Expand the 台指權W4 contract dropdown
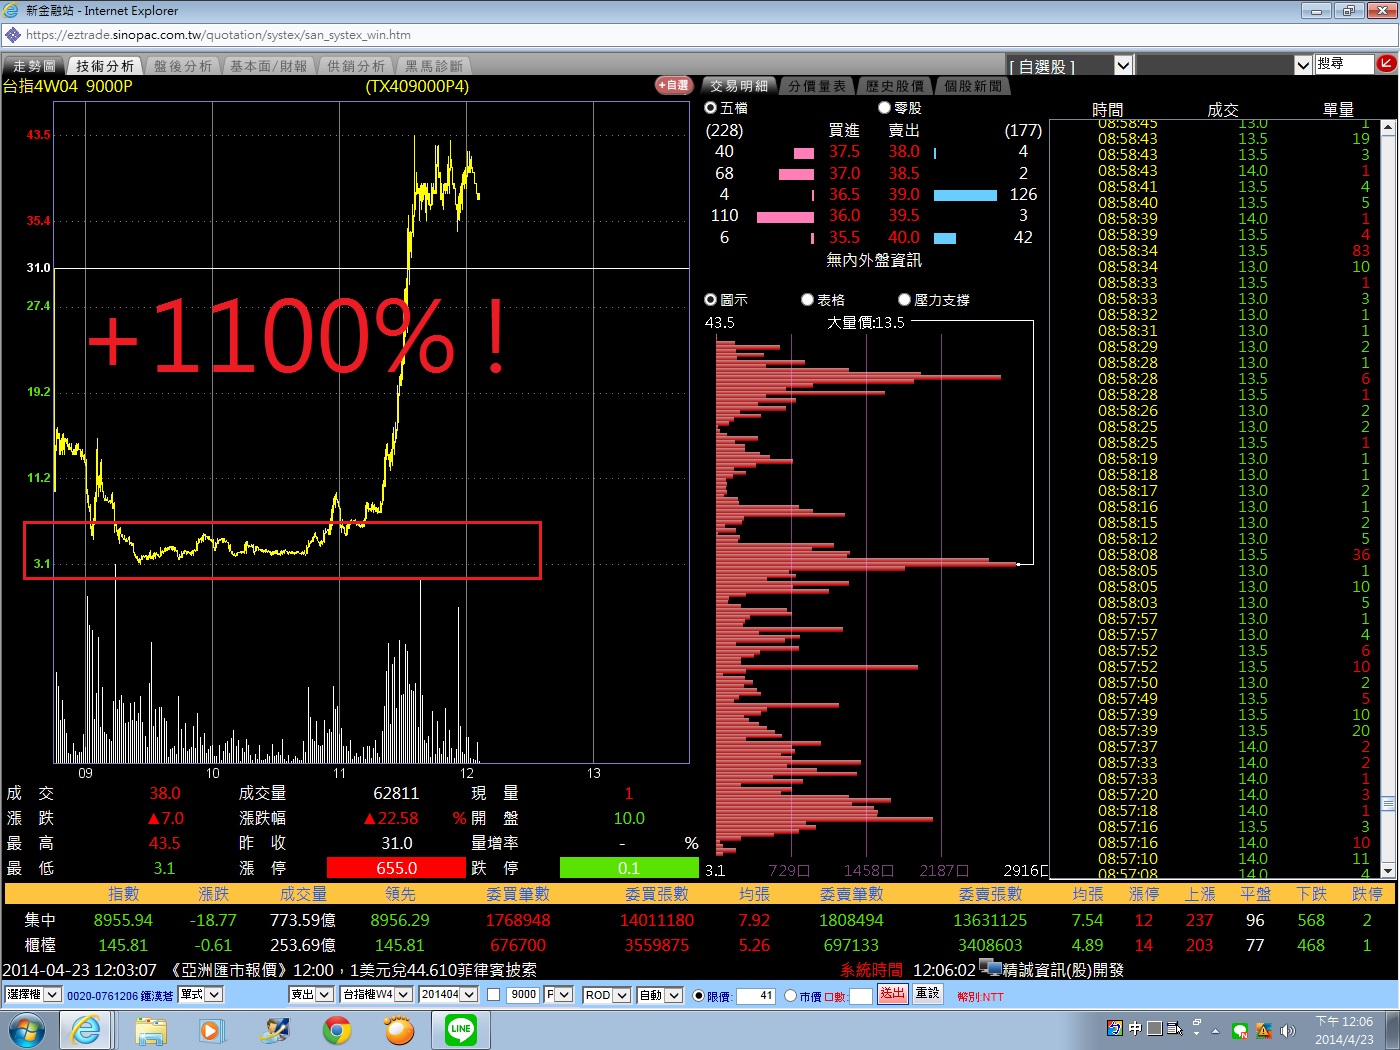Screen dimensions: 1400x1050 click(x=376, y=995)
